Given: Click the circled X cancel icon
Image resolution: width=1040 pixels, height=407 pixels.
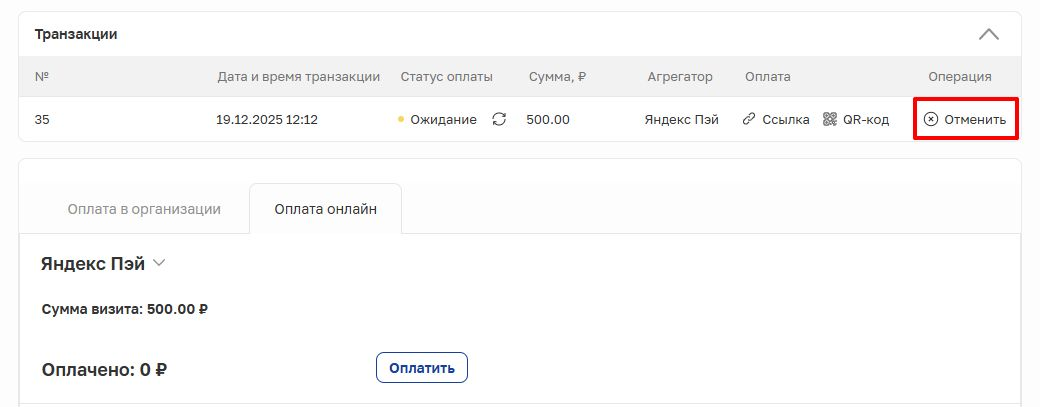Looking at the screenshot, I should 931,119.
